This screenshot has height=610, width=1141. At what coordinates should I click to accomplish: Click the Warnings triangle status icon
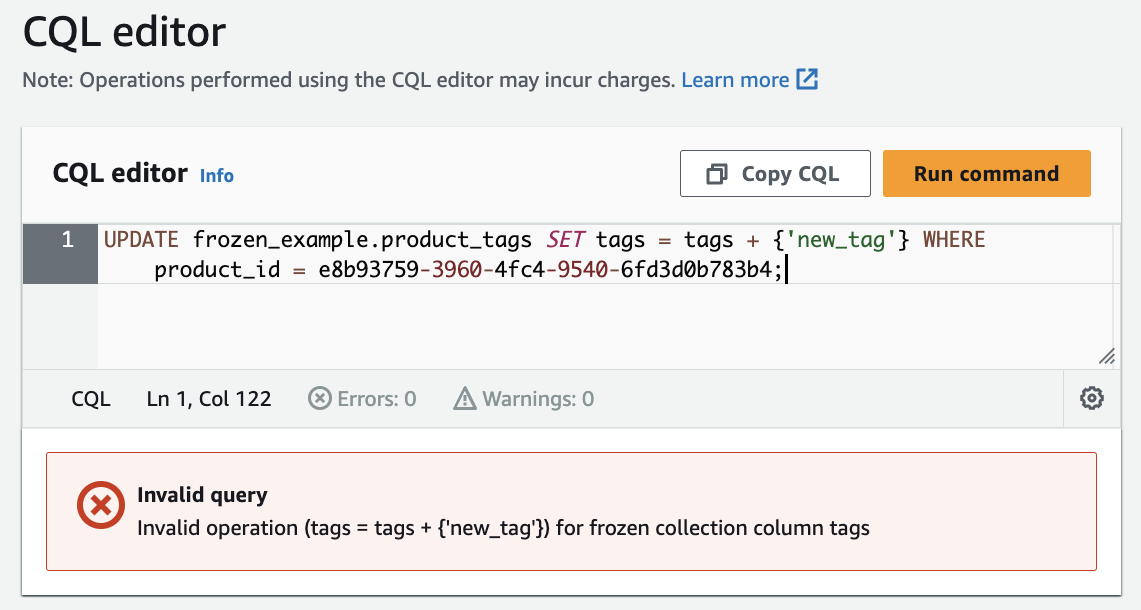pos(465,399)
